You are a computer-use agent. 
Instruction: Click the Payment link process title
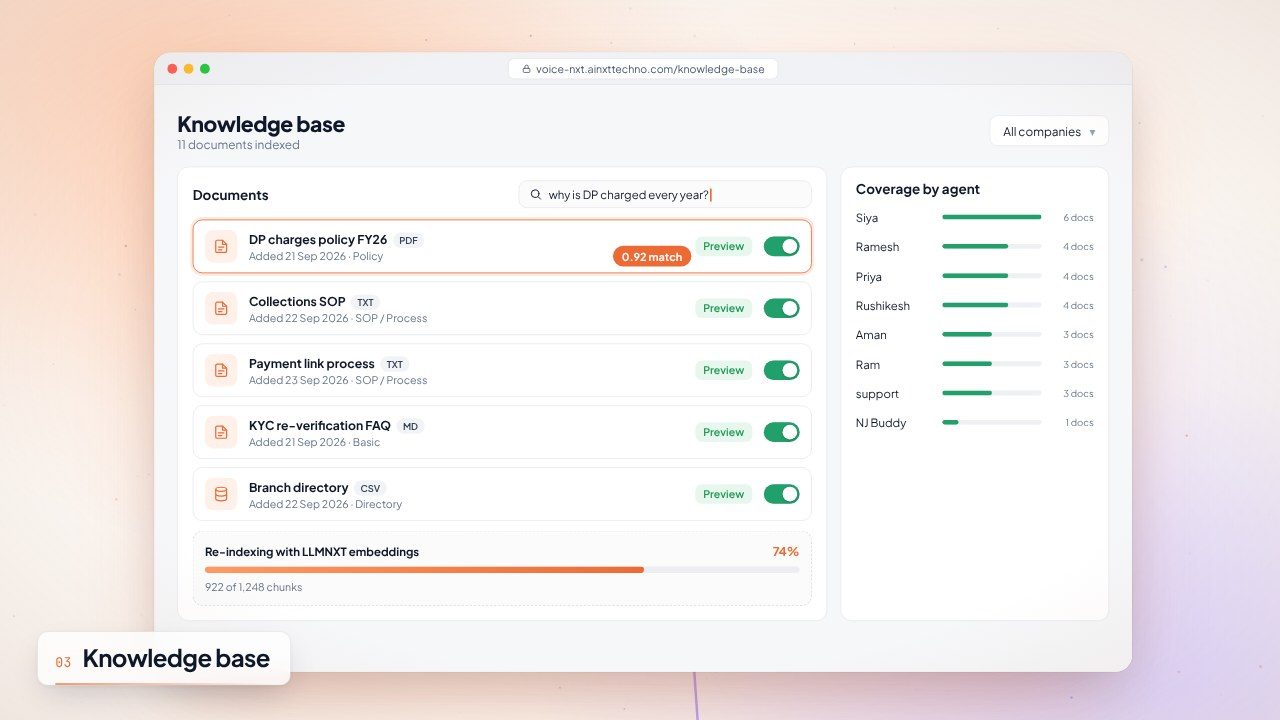point(312,364)
